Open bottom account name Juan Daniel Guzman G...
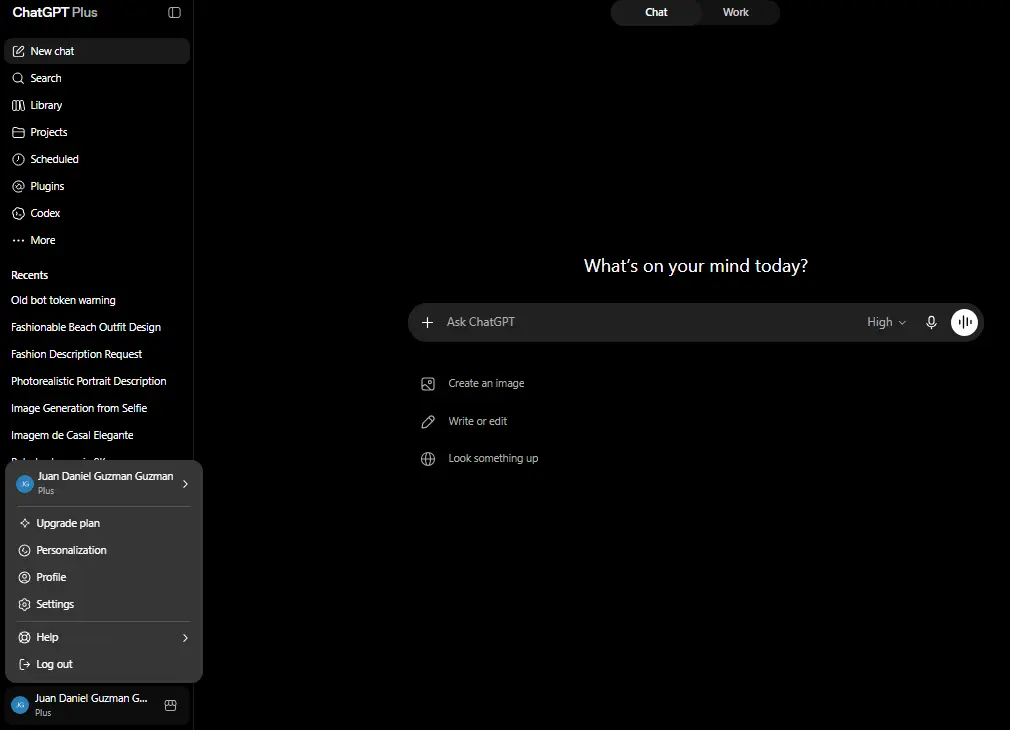This screenshot has width=1010, height=730. (x=91, y=698)
